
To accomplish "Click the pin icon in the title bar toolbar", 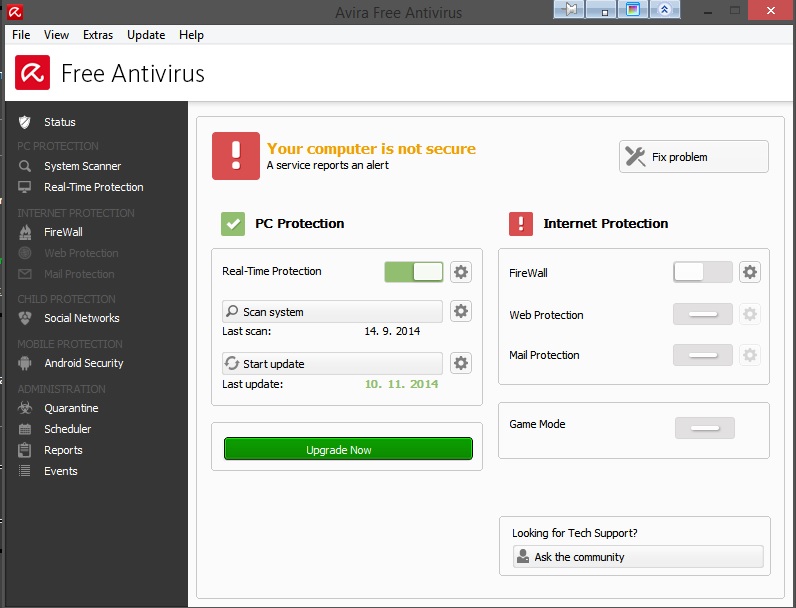I will pyautogui.click(x=569, y=10).
